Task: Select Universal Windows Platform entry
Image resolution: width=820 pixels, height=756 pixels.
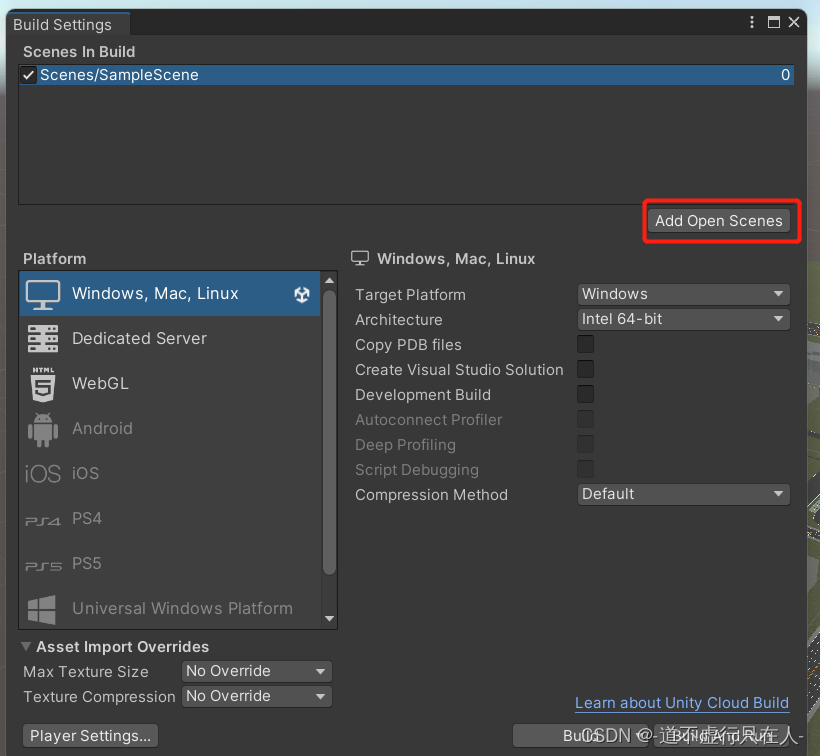Action: click(169, 608)
